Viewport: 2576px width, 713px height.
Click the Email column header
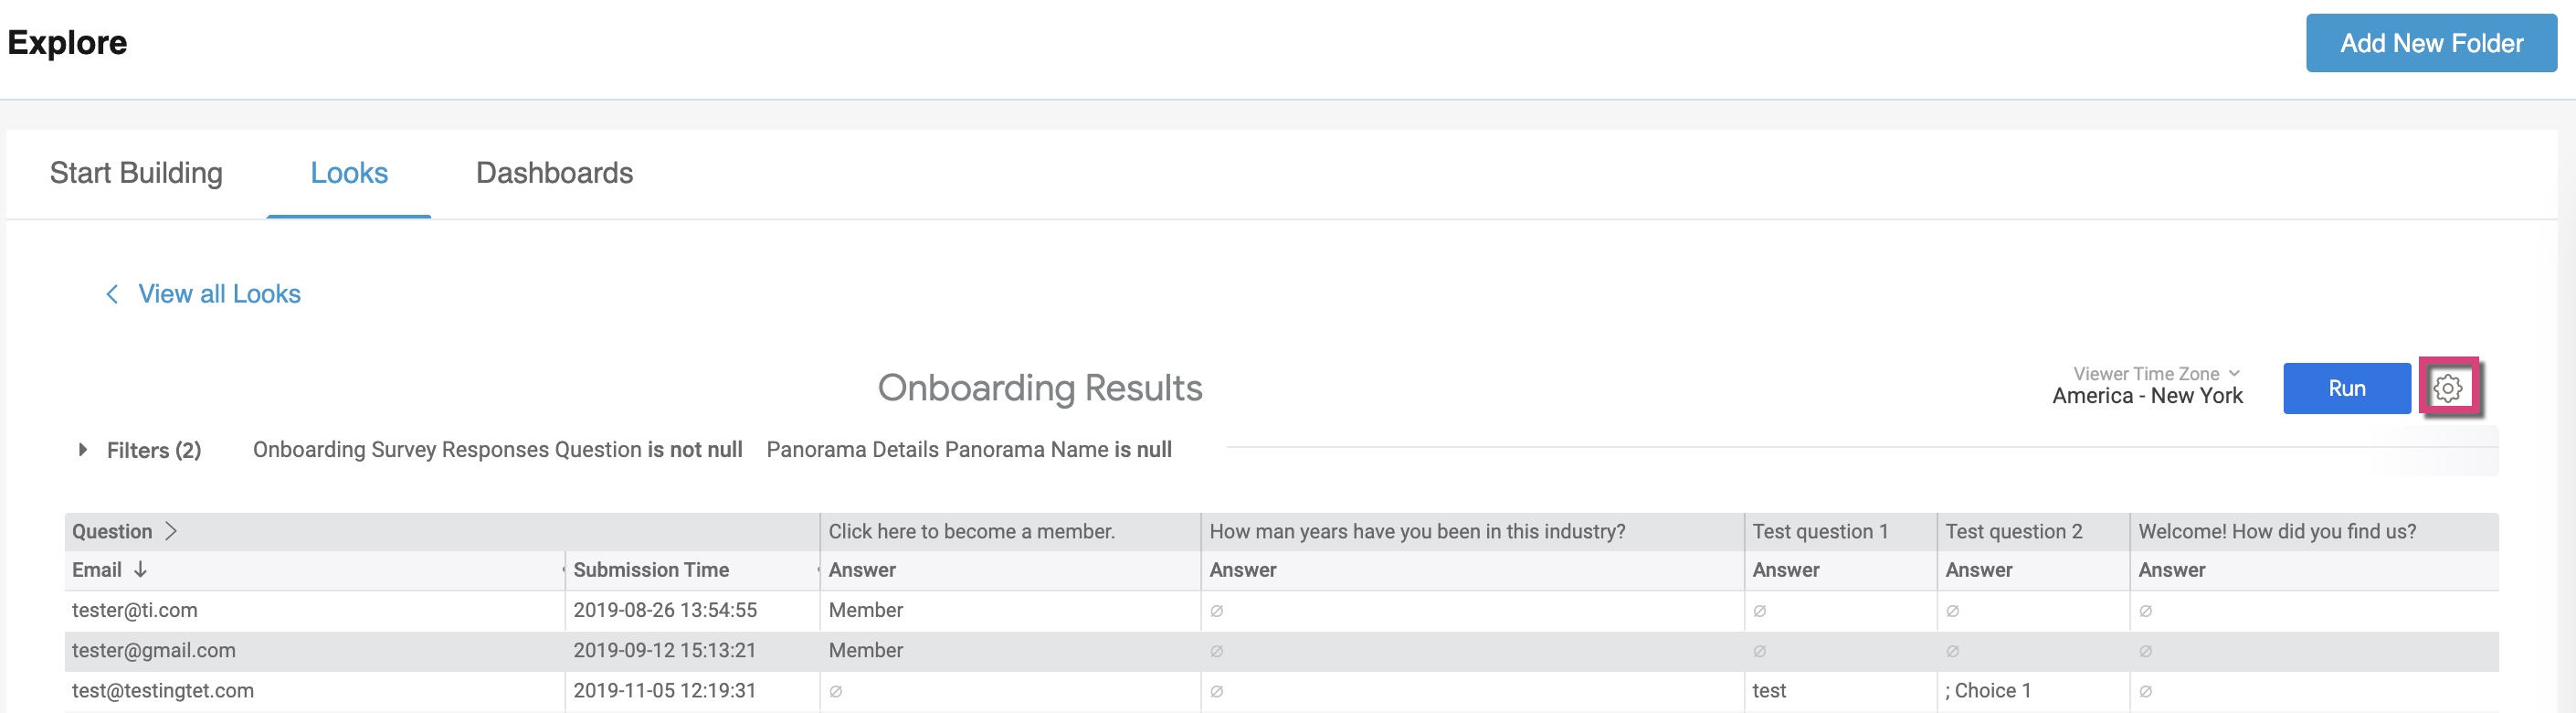(97, 570)
